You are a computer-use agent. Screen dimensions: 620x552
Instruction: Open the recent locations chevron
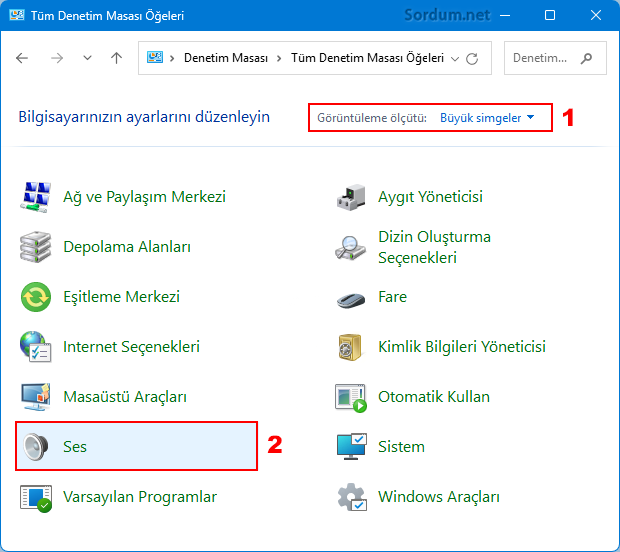(88, 59)
